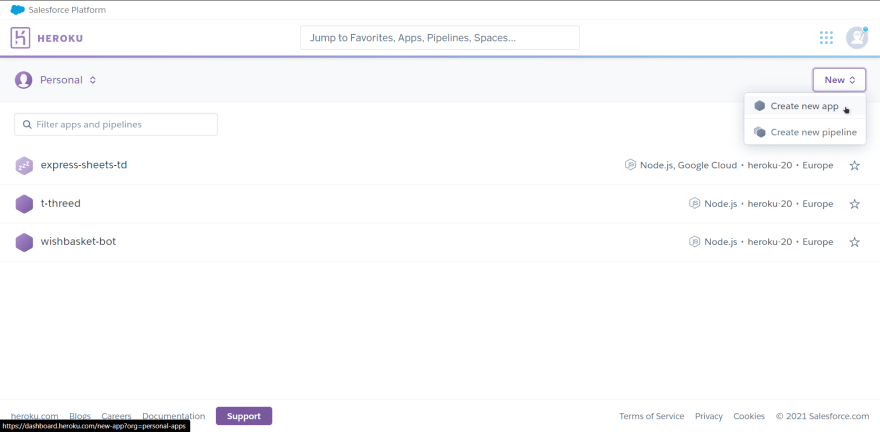Favorite express-sheets-td with the star
This screenshot has width=880, height=432.
[854, 166]
